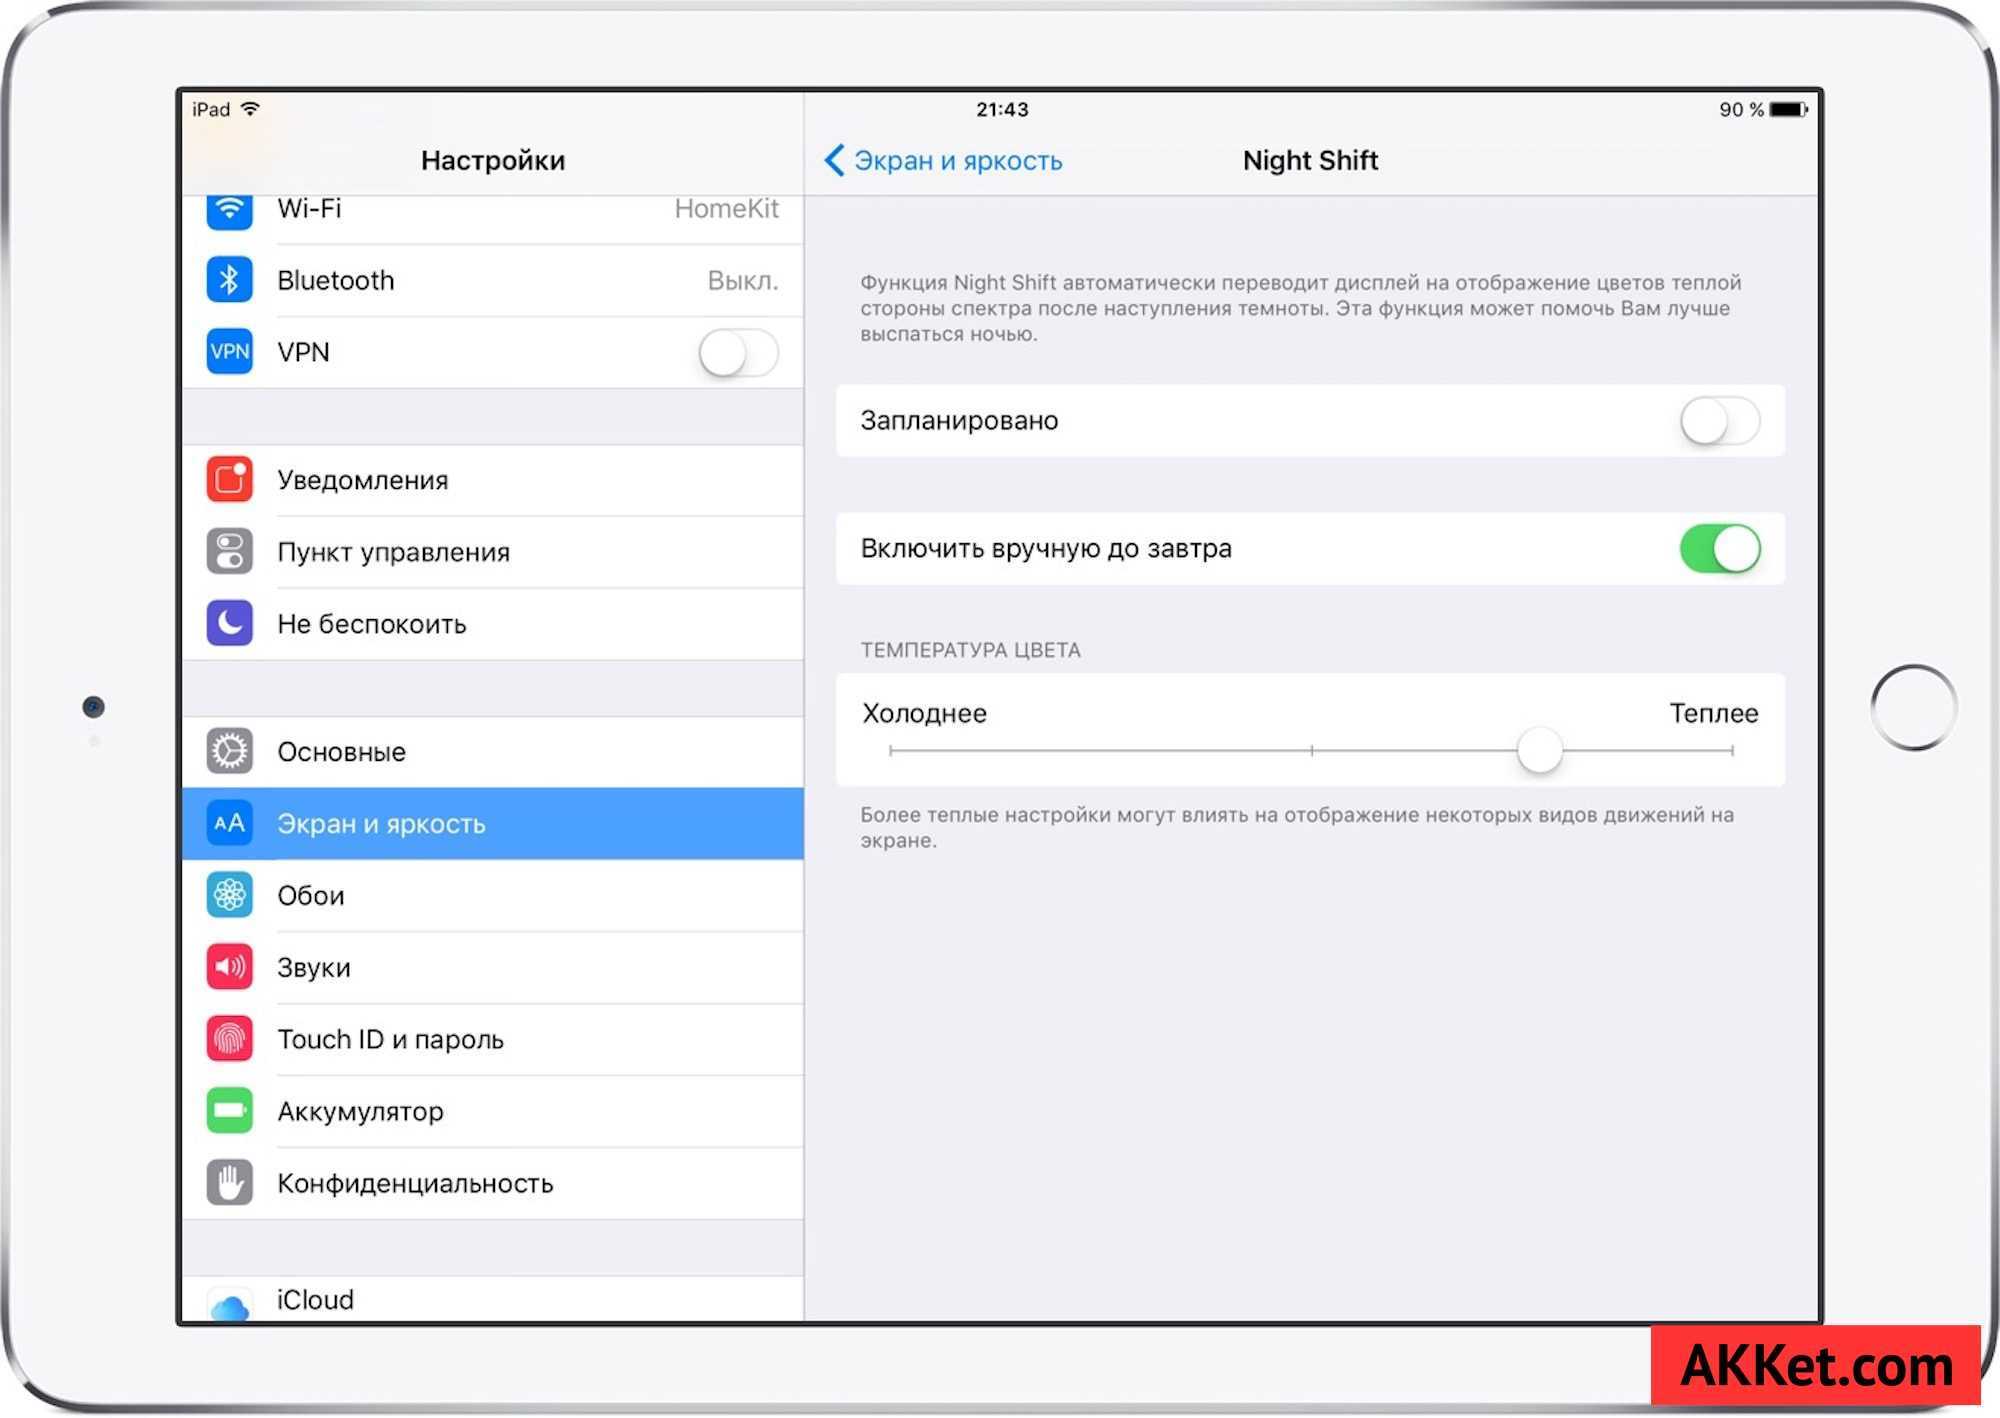
Task: Tap the ТЕМПЕРАТУРА ЦВЕТА section header
Action: tap(970, 650)
